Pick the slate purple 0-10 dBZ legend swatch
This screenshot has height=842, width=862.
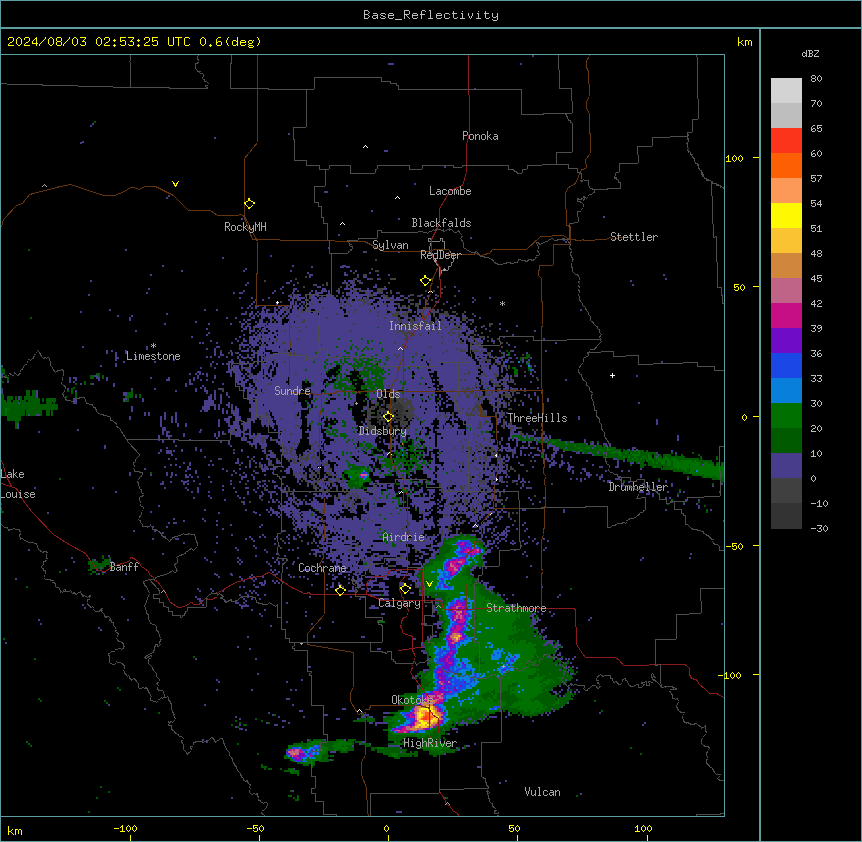pos(786,466)
